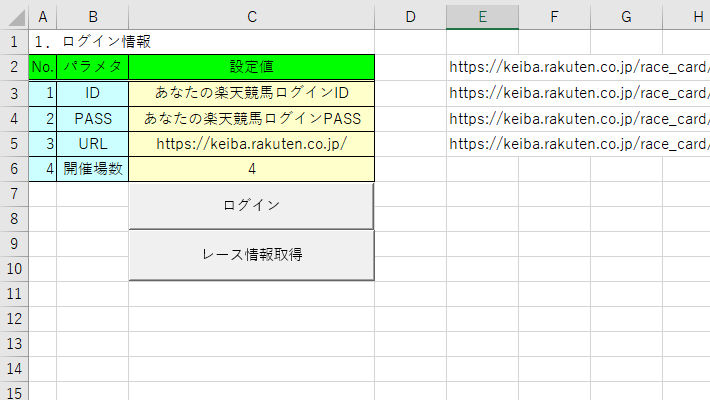Image resolution: width=710 pixels, height=400 pixels.
Task: Select row 12 header
Action: pos(14,319)
